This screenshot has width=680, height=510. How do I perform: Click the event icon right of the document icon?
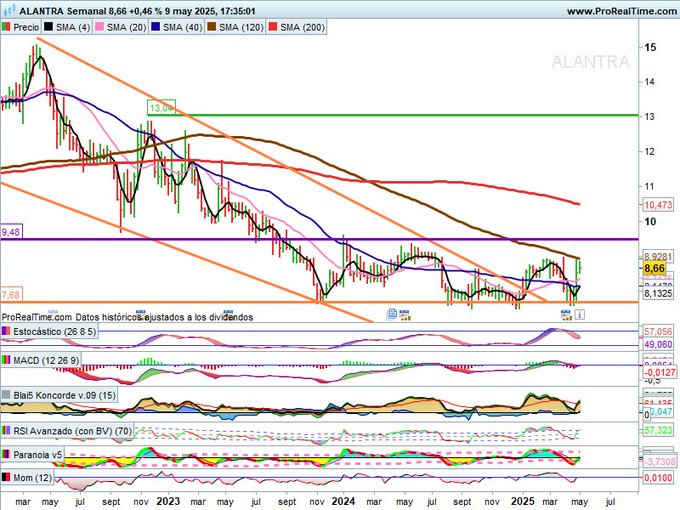(405, 314)
